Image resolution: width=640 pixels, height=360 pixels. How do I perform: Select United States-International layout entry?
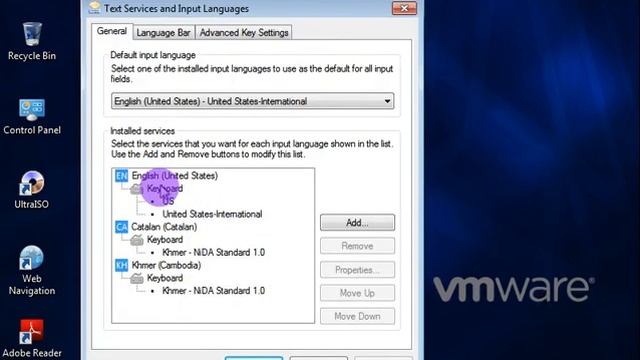click(x=212, y=214)
